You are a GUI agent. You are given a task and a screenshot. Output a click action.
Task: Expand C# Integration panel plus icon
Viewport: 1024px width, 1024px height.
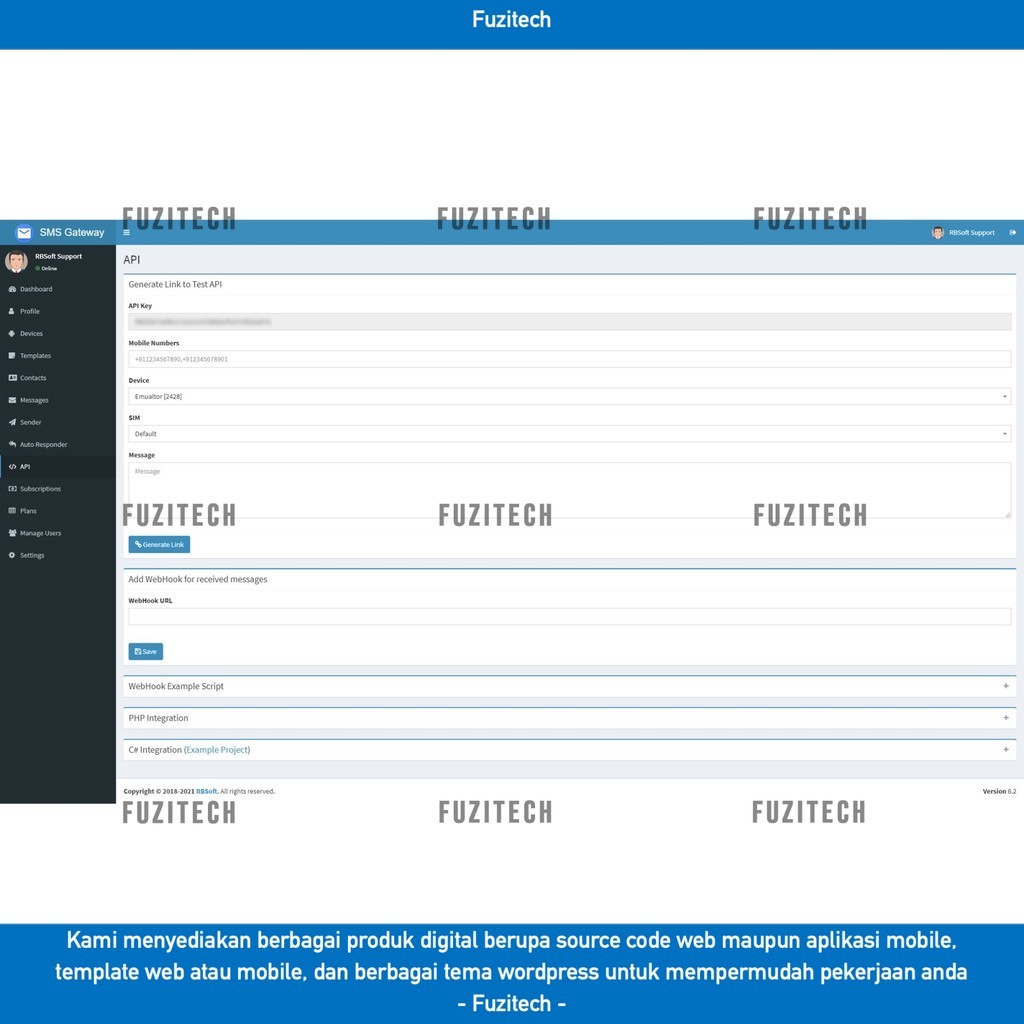coord(1006,749)
